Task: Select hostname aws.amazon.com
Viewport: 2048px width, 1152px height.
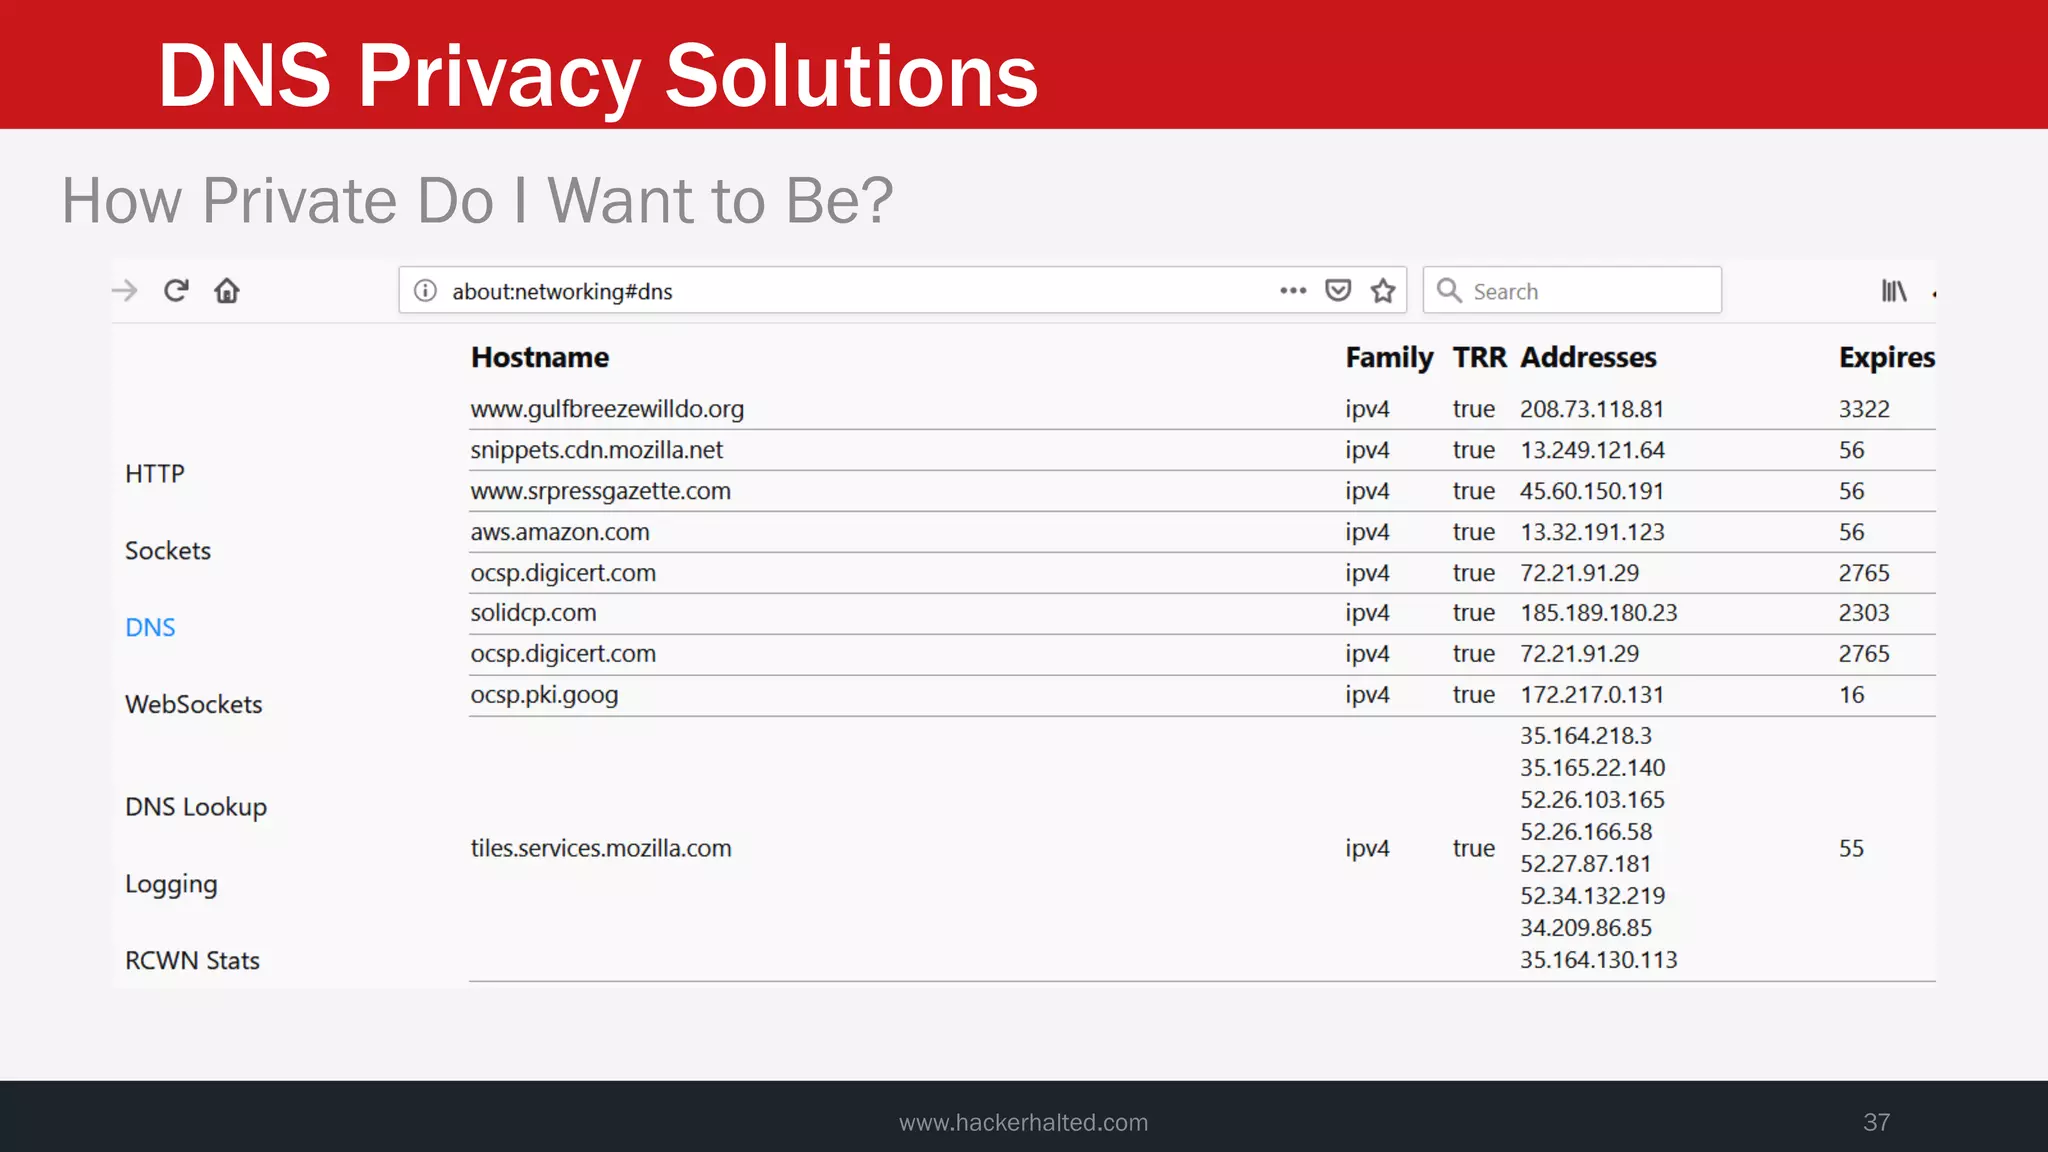Action: pyautogui.click(x=560, y=532)
